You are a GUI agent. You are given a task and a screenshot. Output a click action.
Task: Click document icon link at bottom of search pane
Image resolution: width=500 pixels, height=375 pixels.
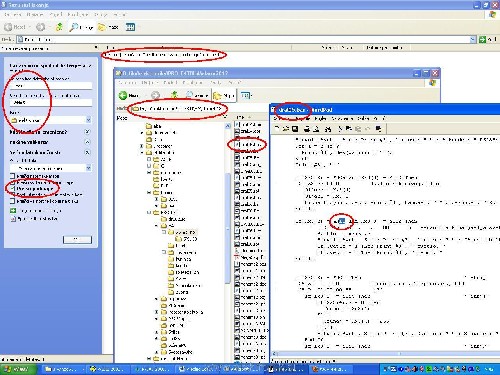(x=13, y=219)
